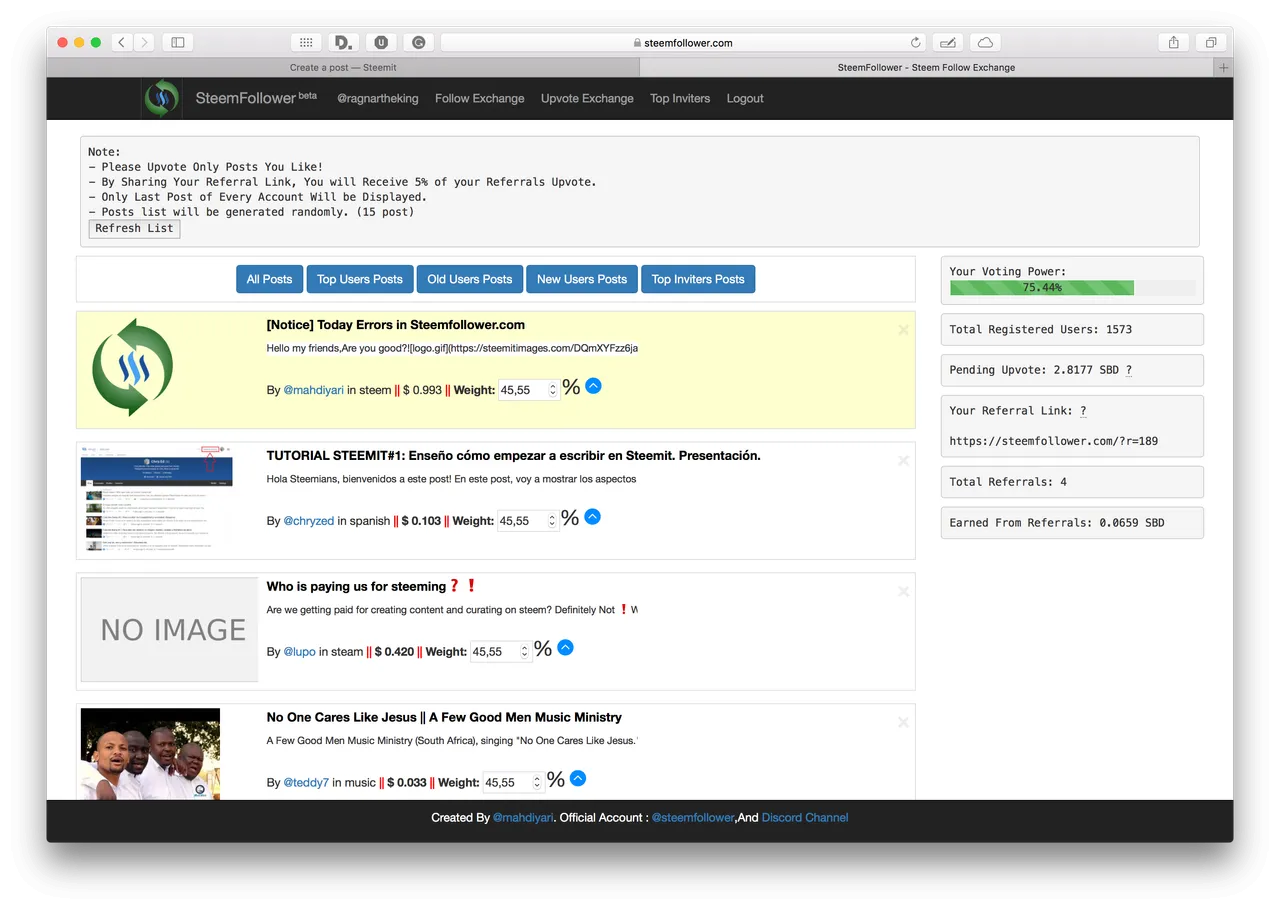Viewport: 1280px width, 909px height.
Task: Go back with Safari's back arrow
Action: click(122, 42)
